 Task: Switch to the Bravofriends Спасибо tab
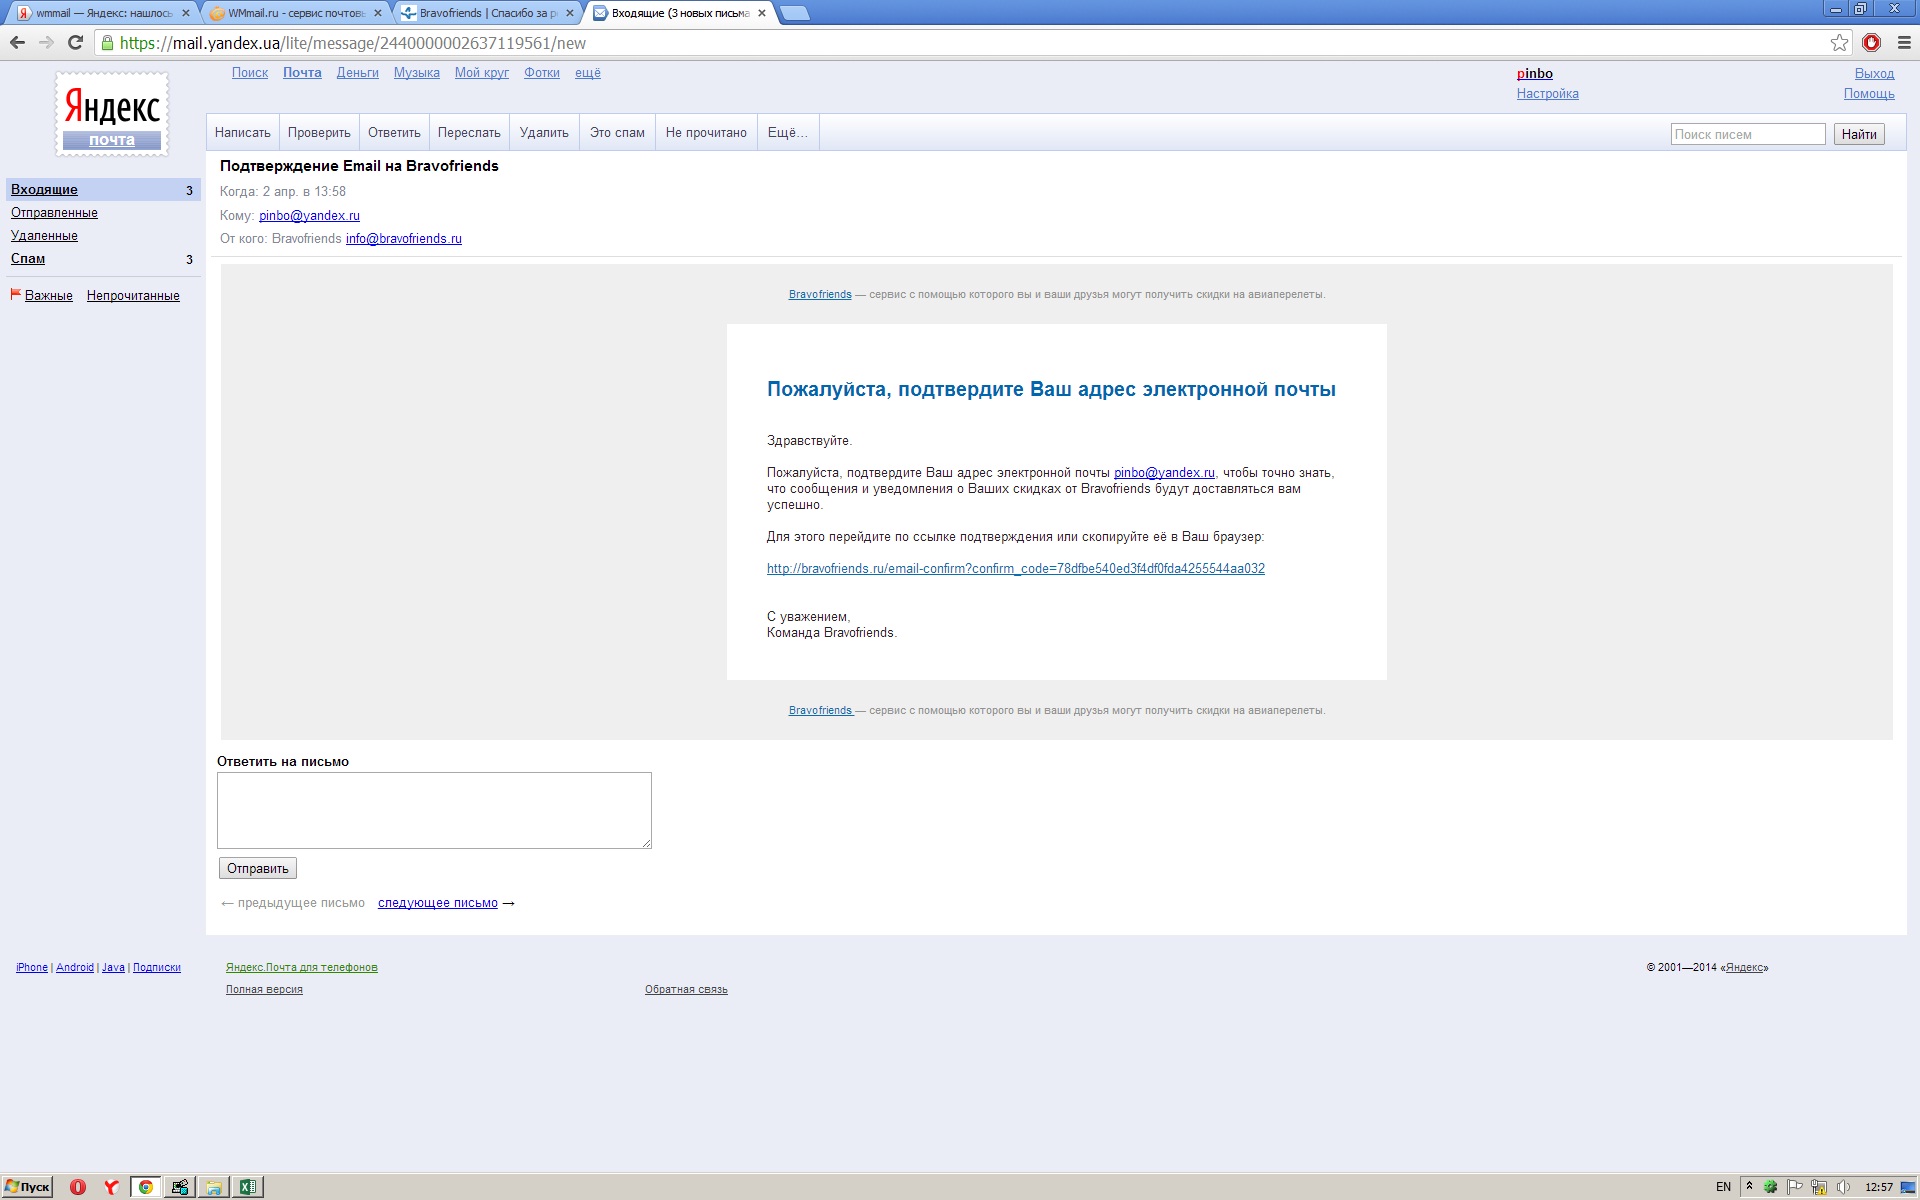[x=488, y=13]
